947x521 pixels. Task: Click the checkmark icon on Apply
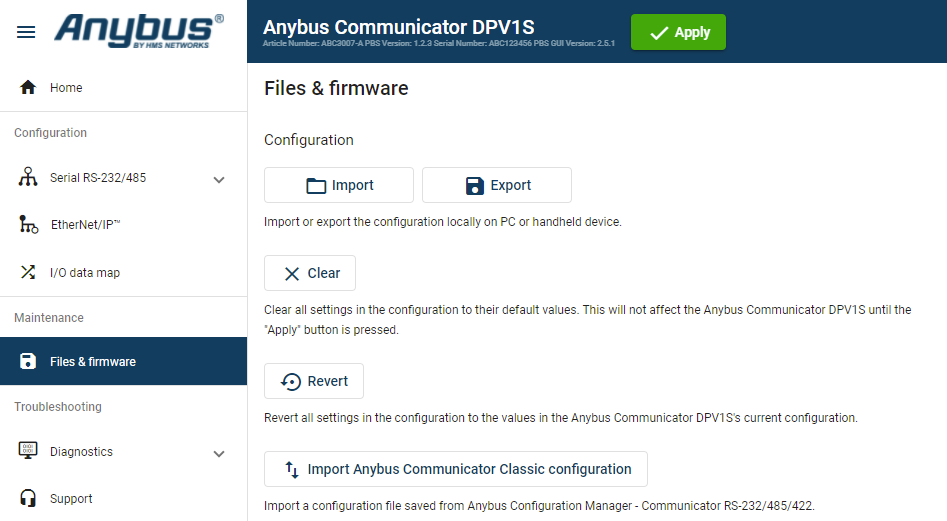click(x=659, y=33)
